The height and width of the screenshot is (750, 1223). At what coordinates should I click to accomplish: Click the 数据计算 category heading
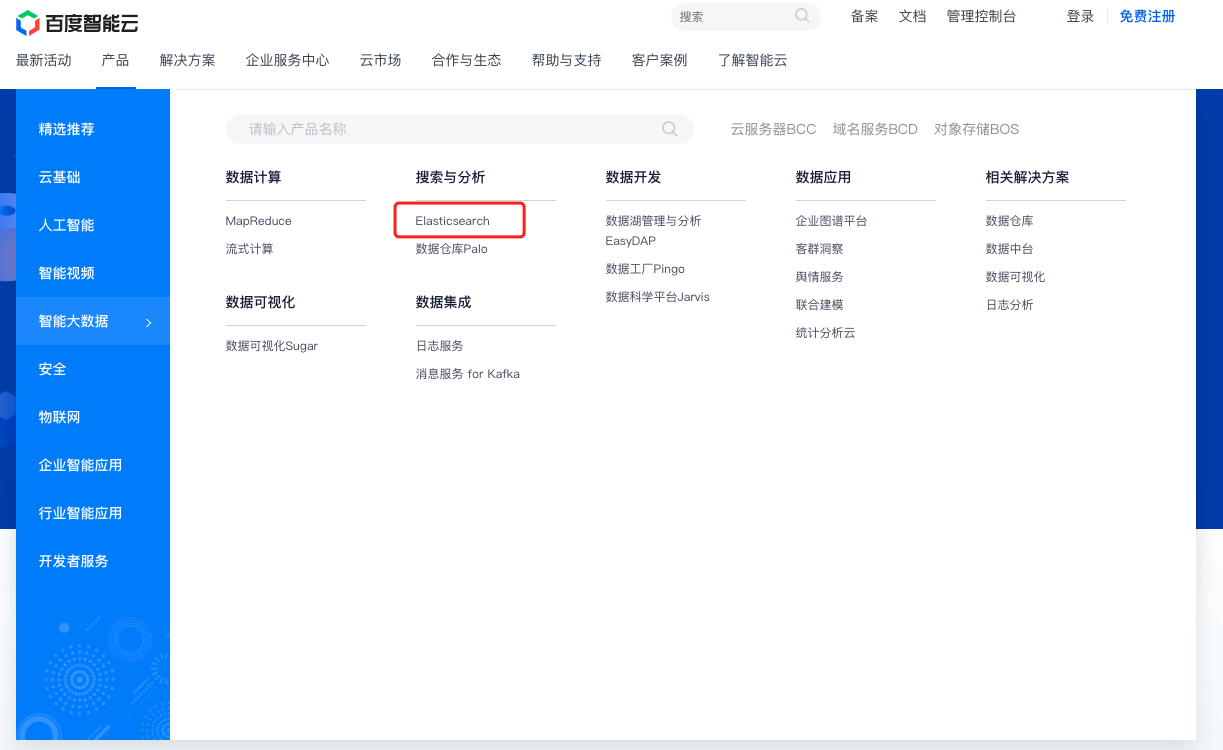point(253,177)
